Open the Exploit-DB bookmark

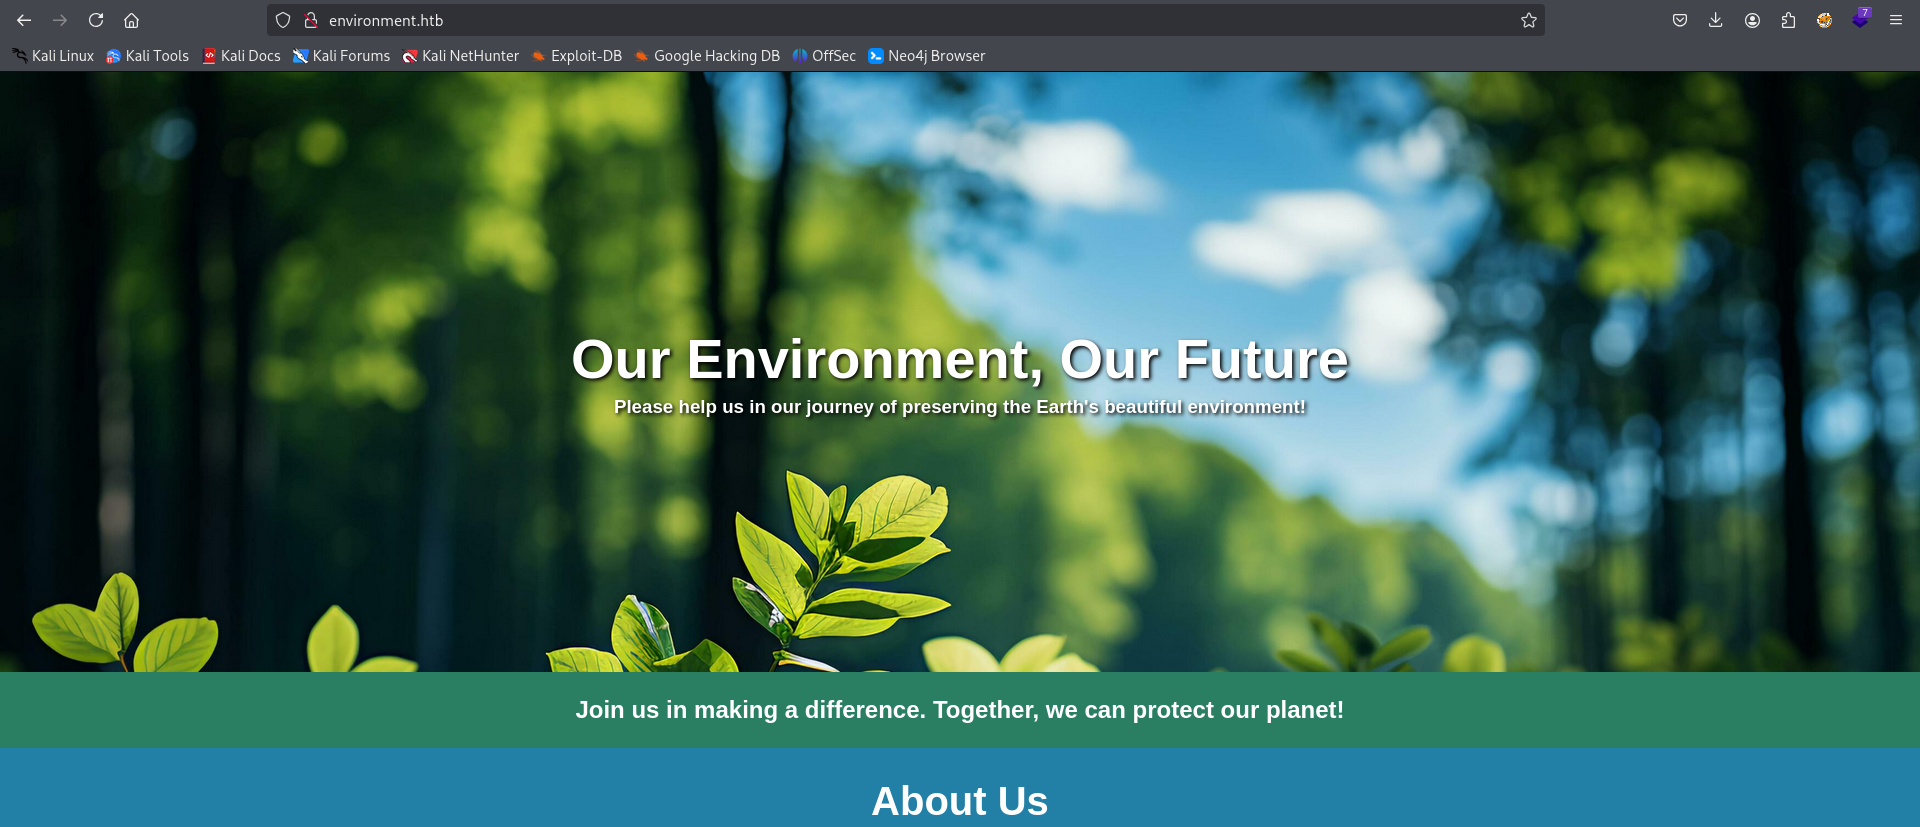coord(577,56)
